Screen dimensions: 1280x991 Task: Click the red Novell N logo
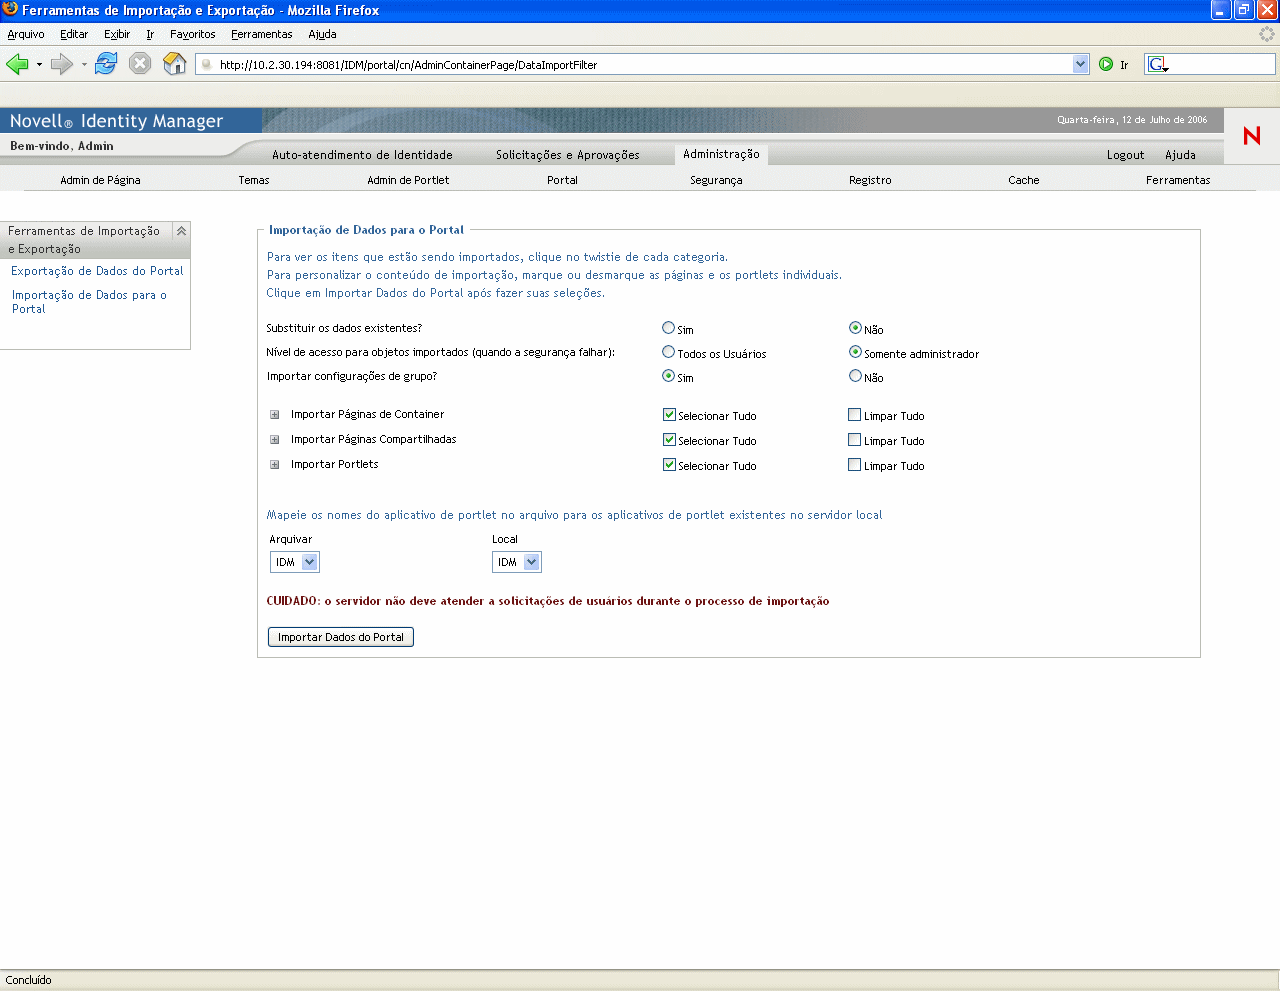coord(1252,135)
